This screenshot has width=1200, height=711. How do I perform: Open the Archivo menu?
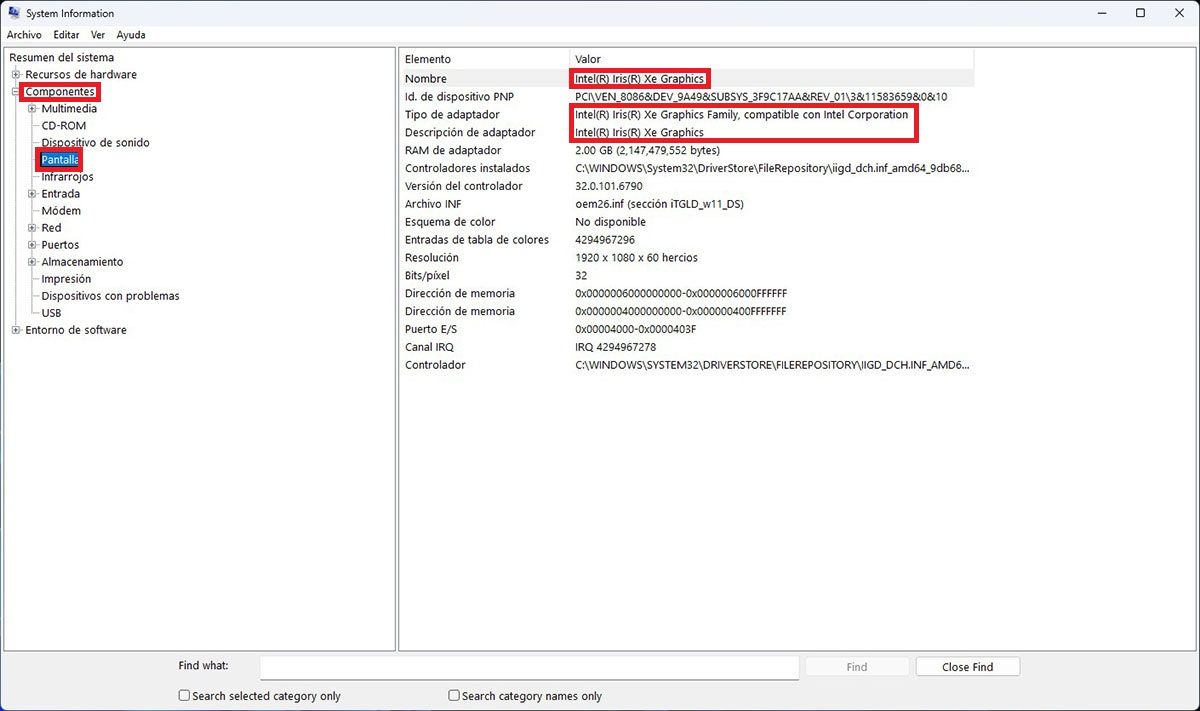coord(24,35)
